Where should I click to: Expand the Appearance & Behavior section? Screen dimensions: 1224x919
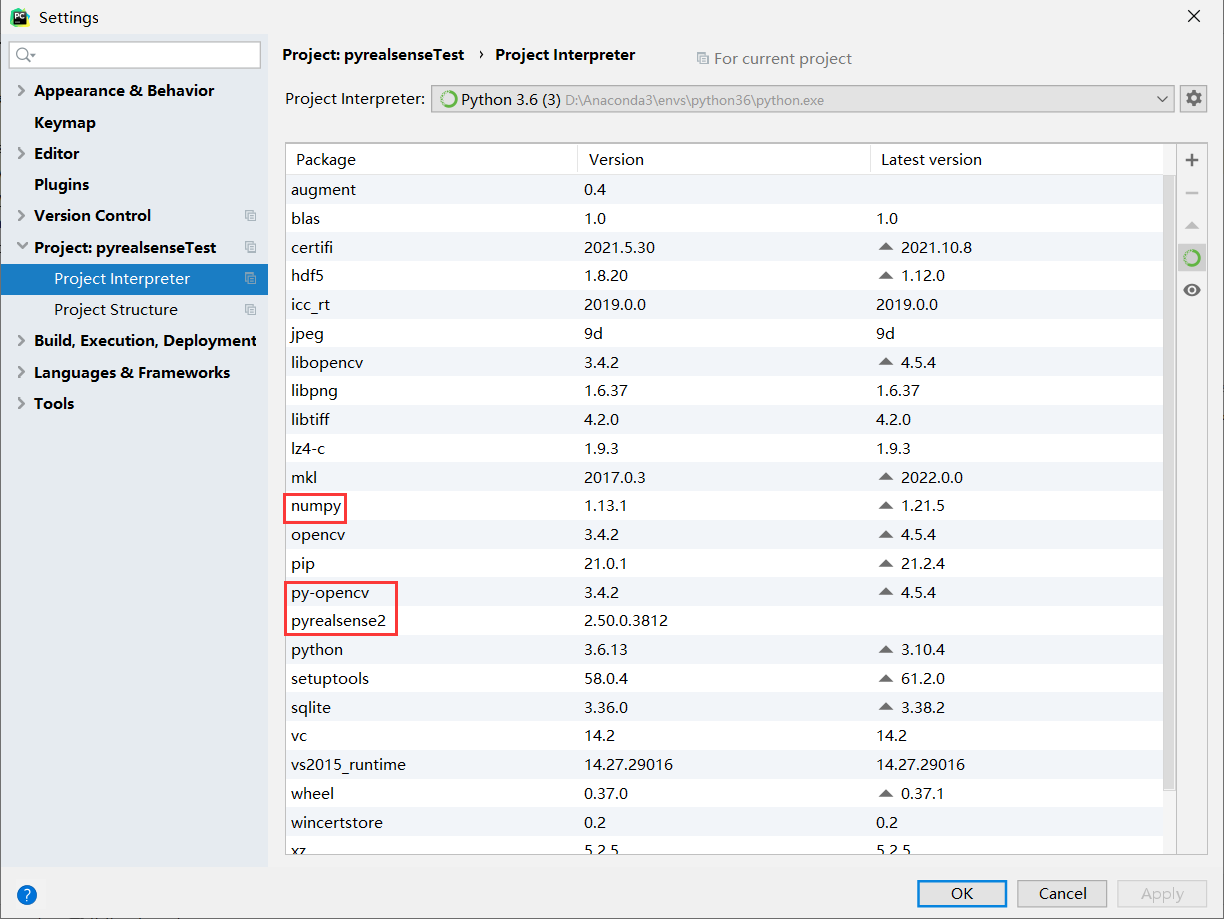pos(22,90)
